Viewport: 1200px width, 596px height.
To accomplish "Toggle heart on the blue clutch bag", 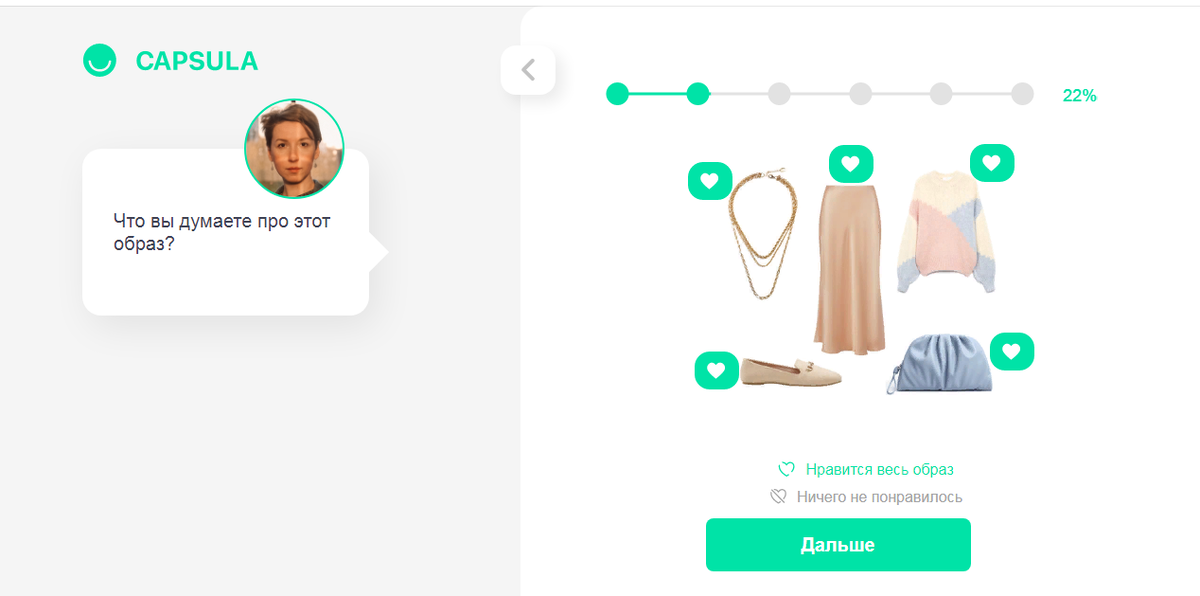I will (x=1012, y=351).
